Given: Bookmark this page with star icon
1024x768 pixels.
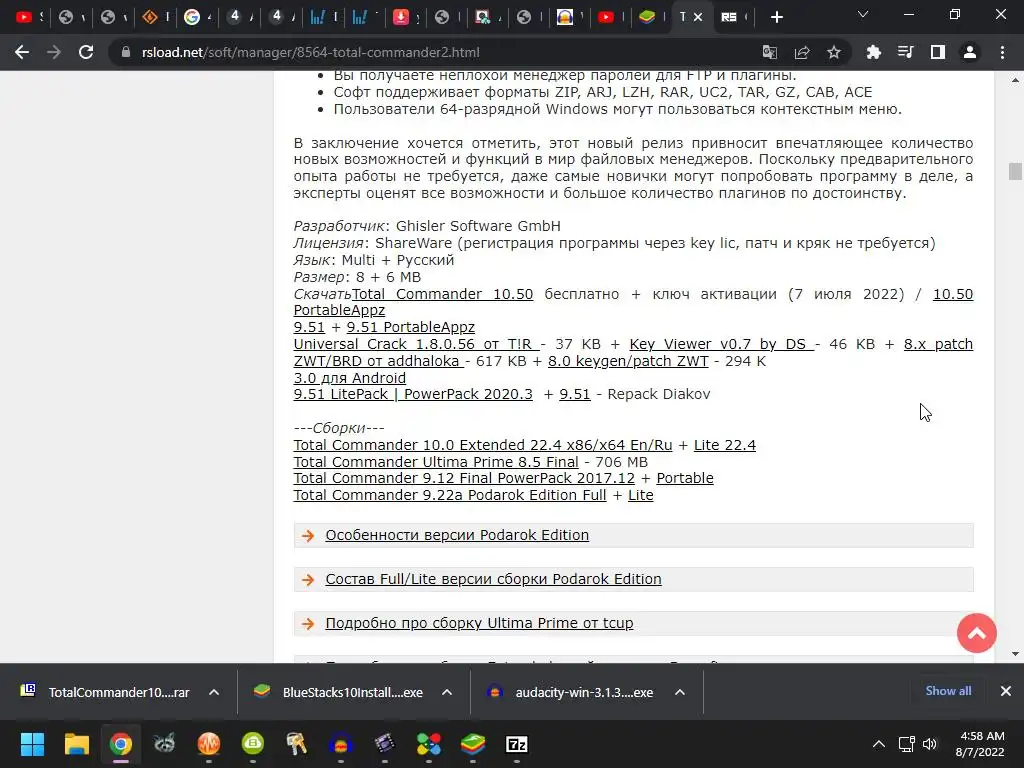Looking at the screenshot, I should pyautogui.click(x=834, y=52).
